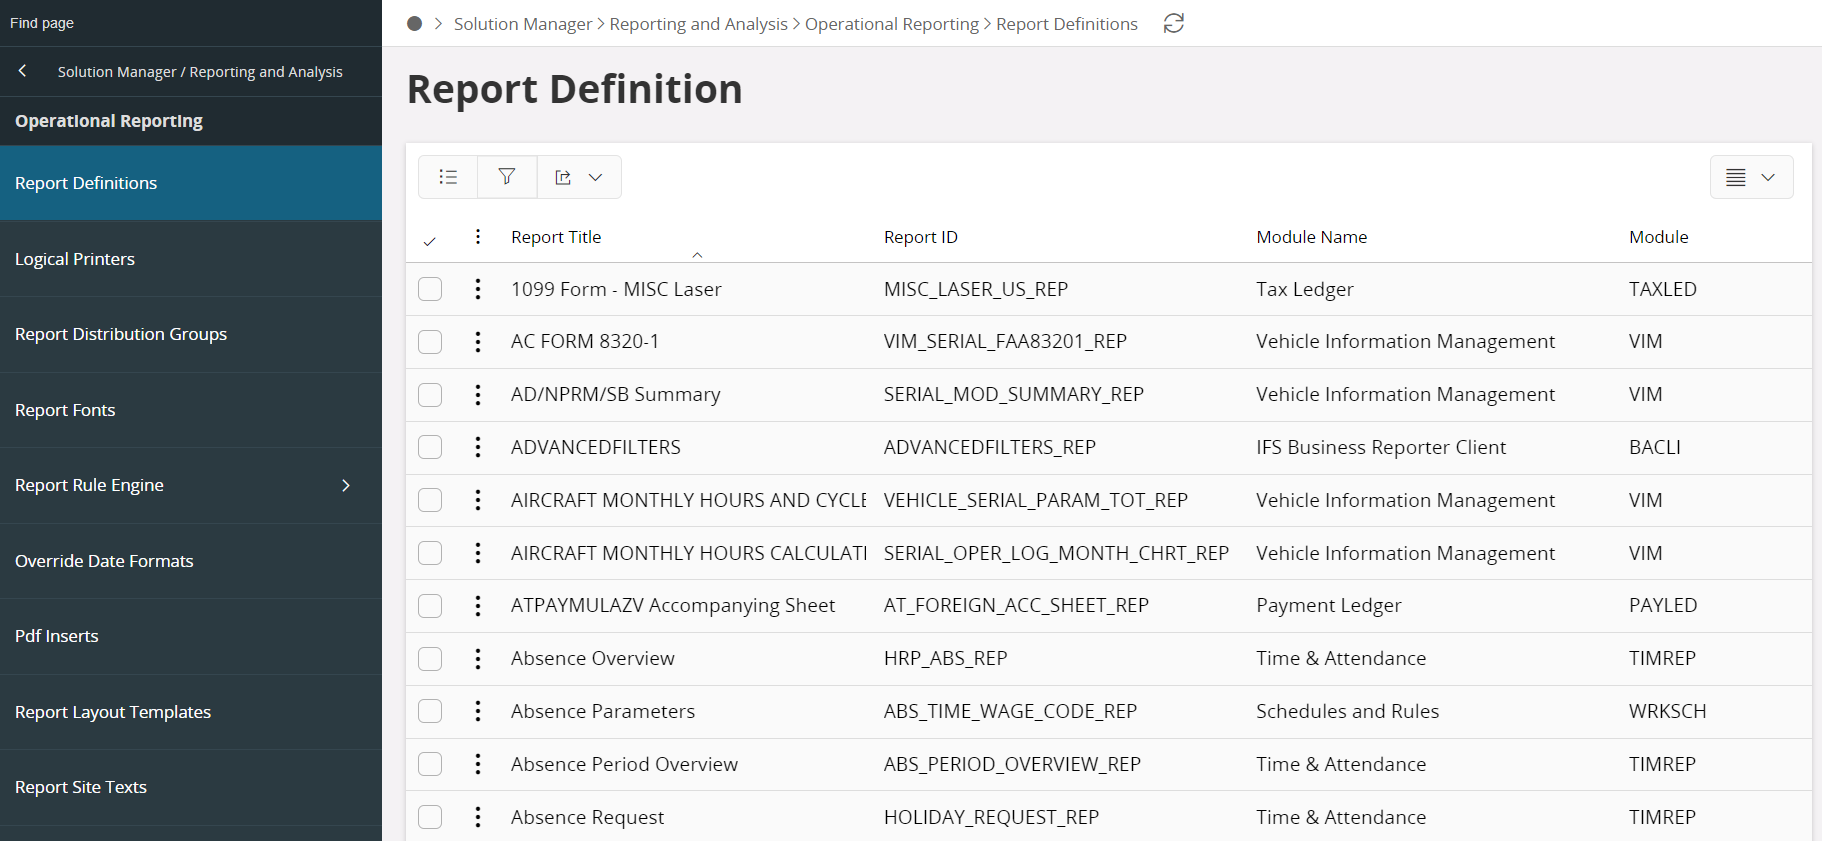Open row menu for AD/NPRM/SB Summary
The height and width of the screenshot is (841, 1822).
click(x=478, y=395)
